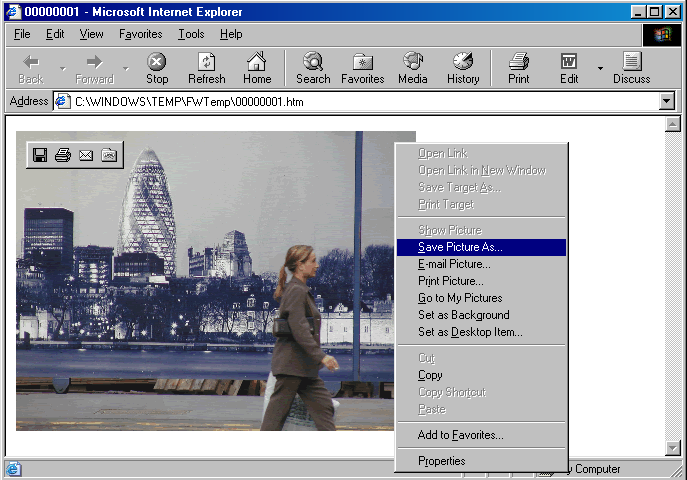
Task: Click the Print toolbar icon
Action: coord(518,67)
